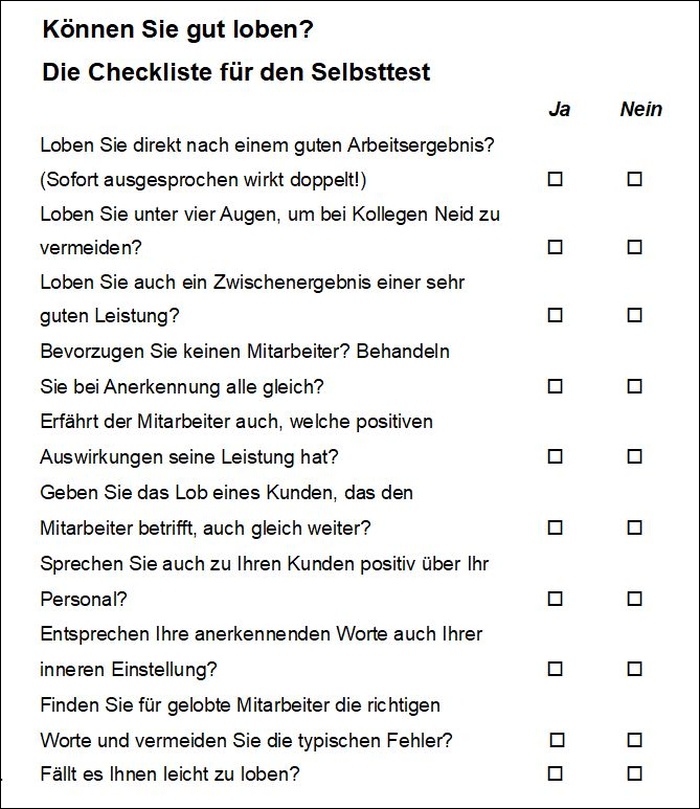This screenshot has width=700, height=809.
Task: Check Nein for avoiding 'typischen Fehler'
Action: point(634,740)
